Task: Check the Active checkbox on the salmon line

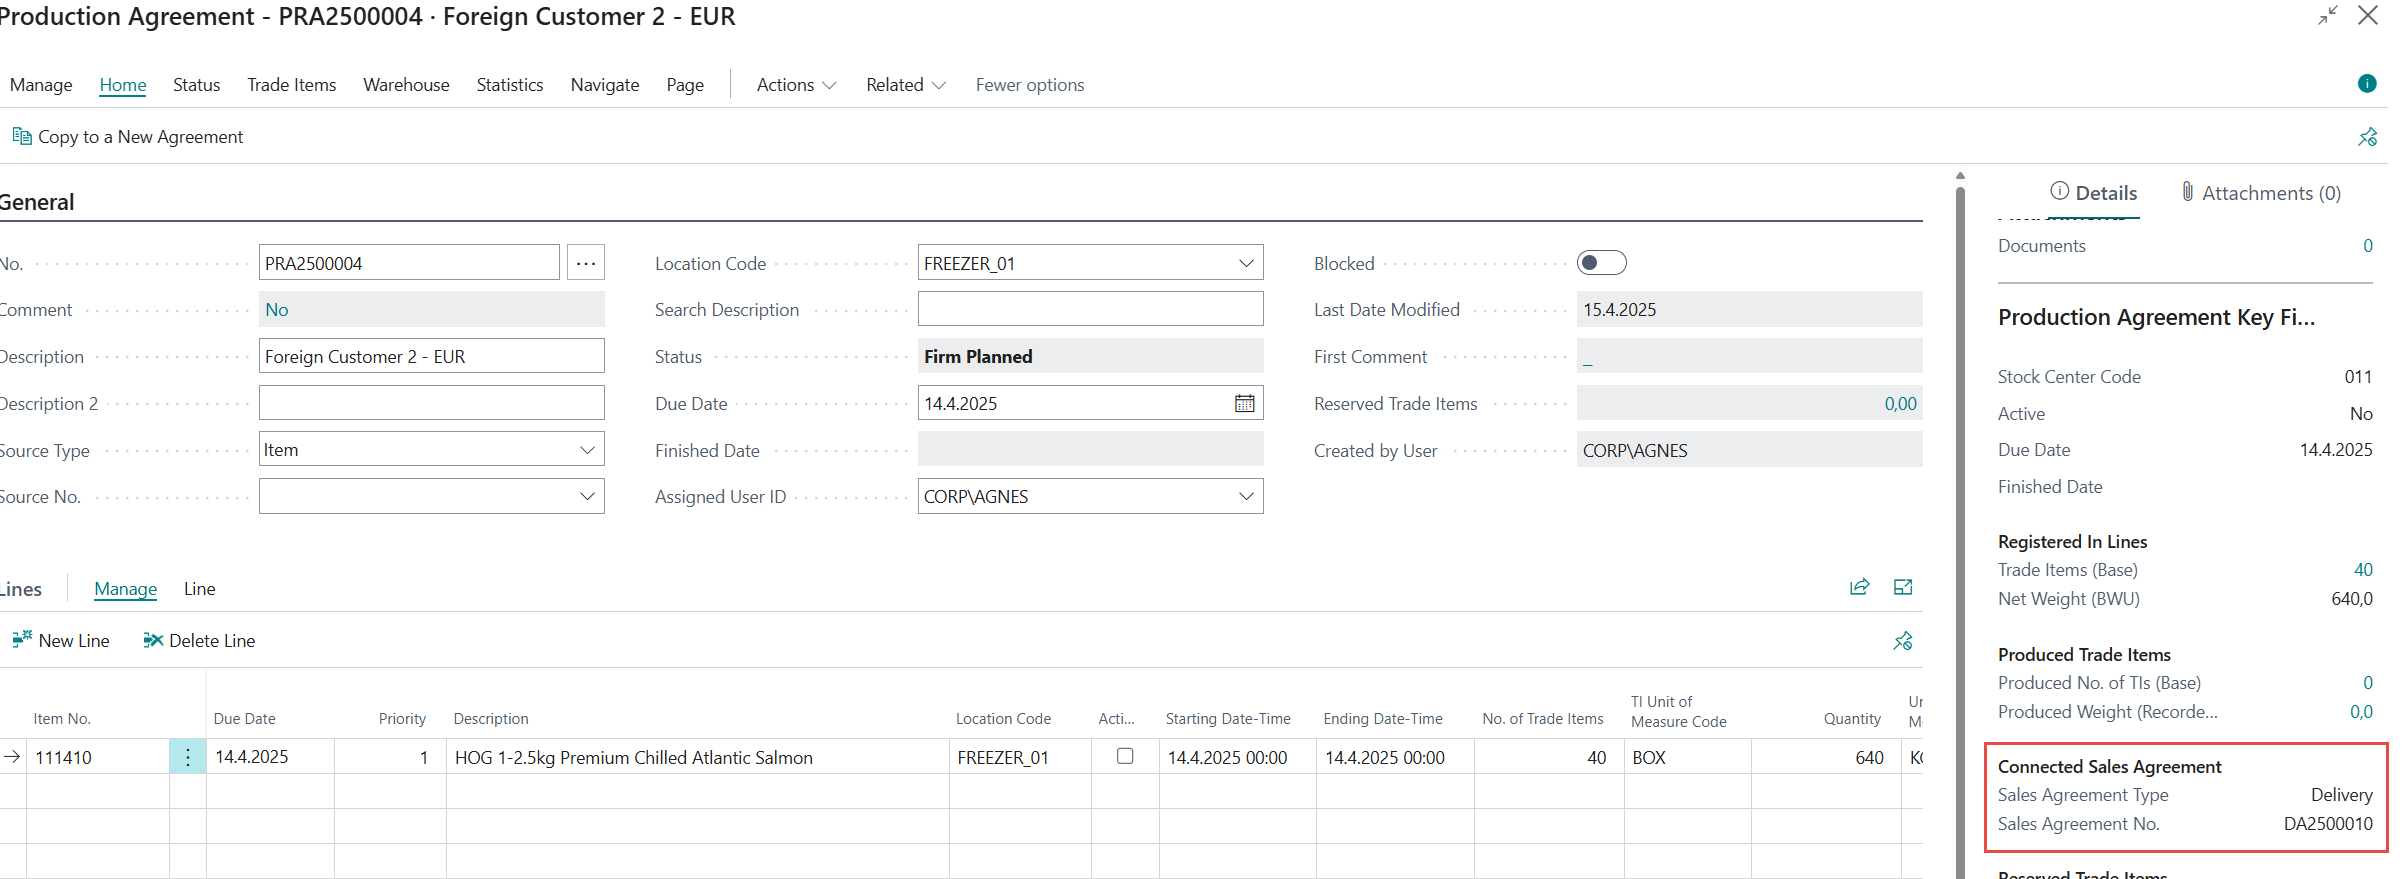Action: pos(1125,756)
